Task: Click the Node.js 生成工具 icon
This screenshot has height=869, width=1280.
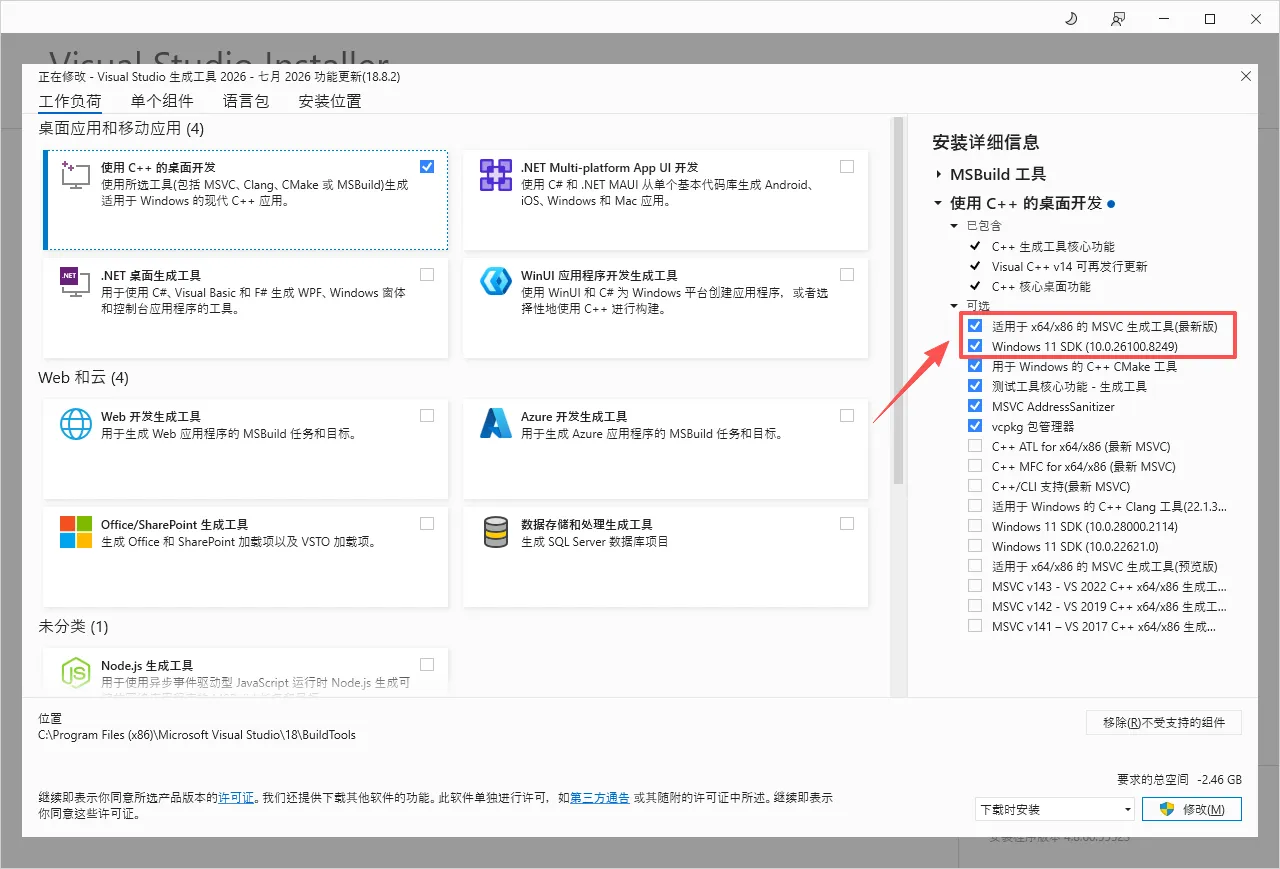Action: click(x=76, y=673)
